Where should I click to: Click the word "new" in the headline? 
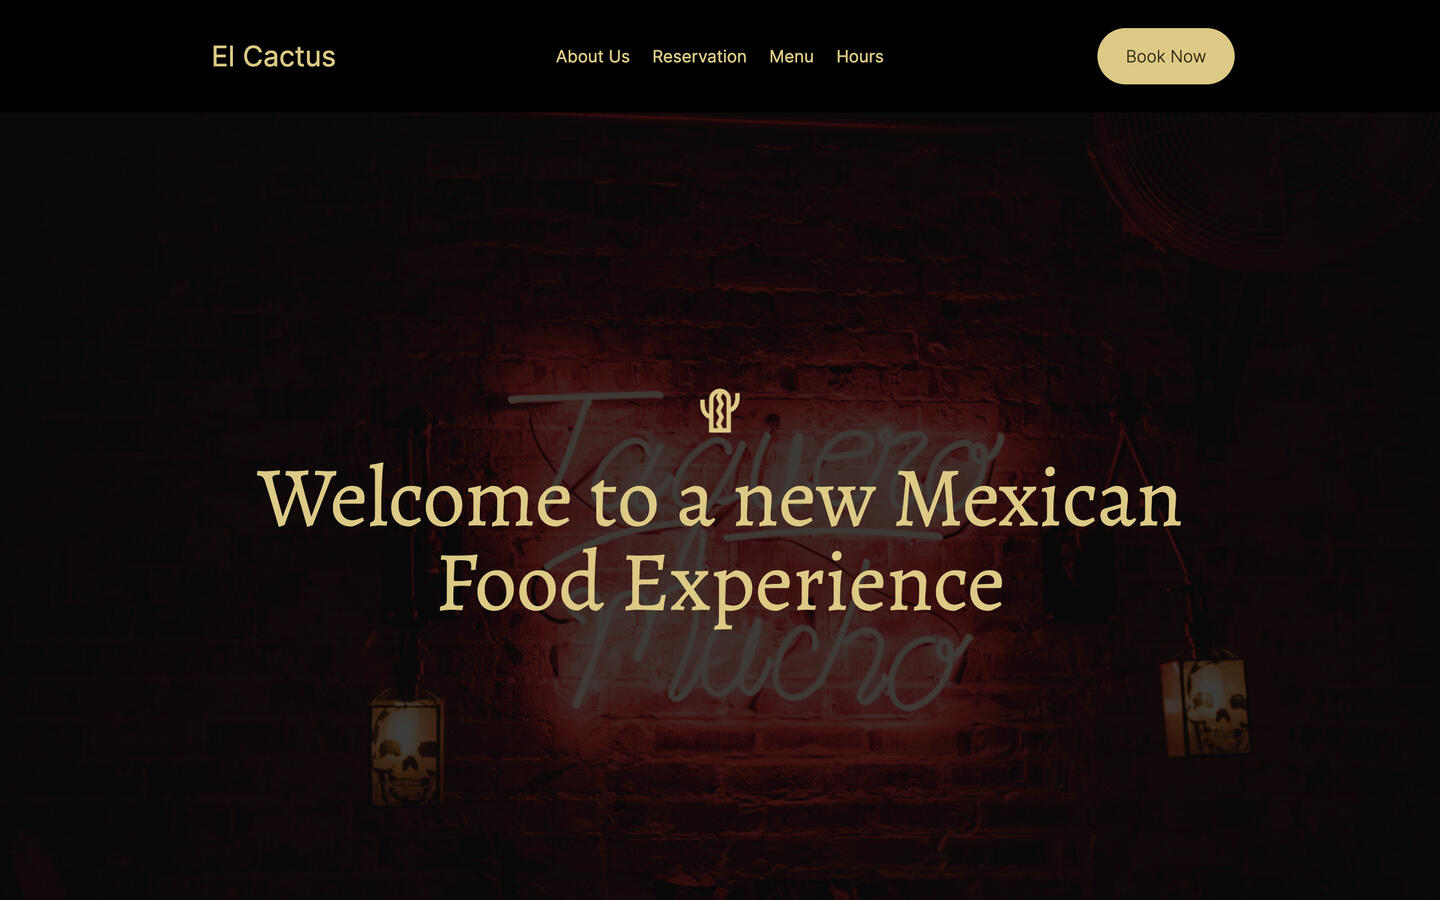[805, 505]
